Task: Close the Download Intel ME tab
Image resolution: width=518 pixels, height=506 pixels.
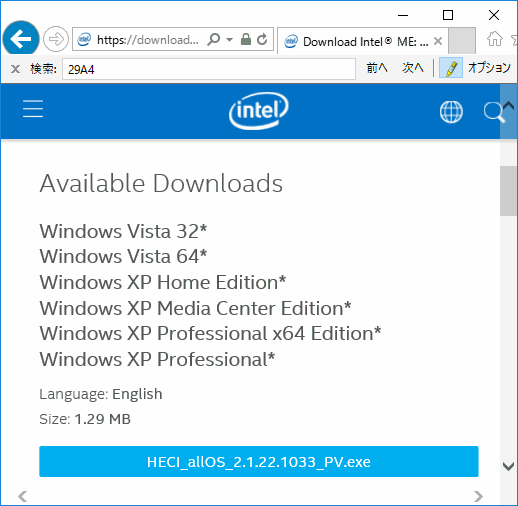Action: click(x=438, y=41)
